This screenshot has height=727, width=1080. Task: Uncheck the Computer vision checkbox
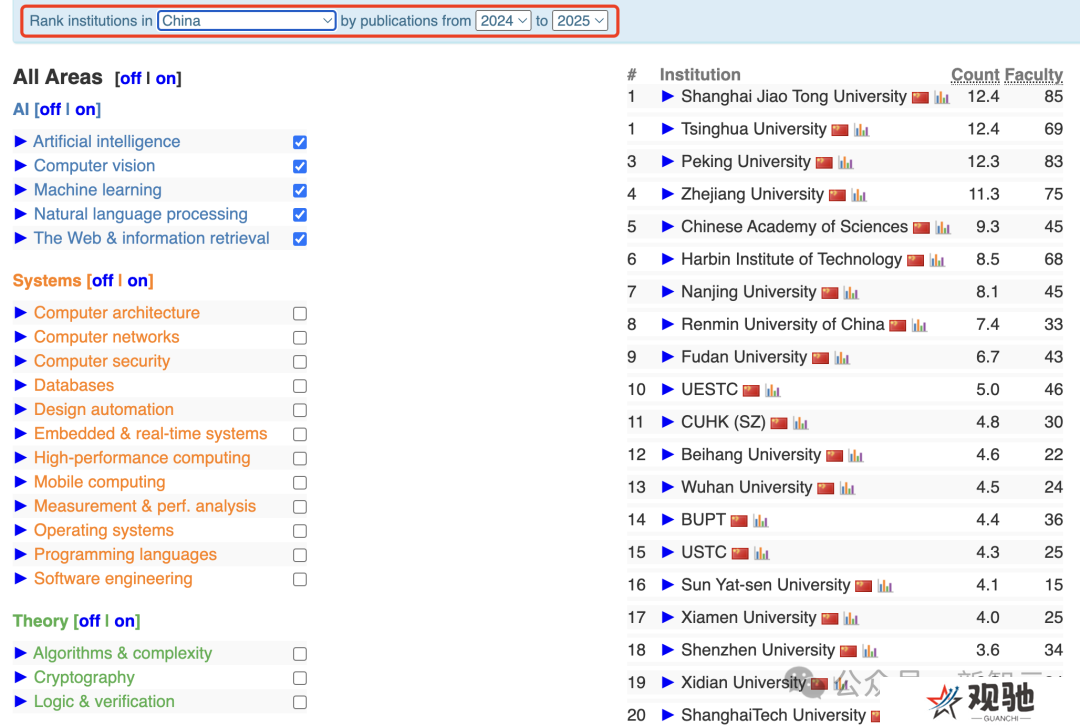[x=300, y=166]
